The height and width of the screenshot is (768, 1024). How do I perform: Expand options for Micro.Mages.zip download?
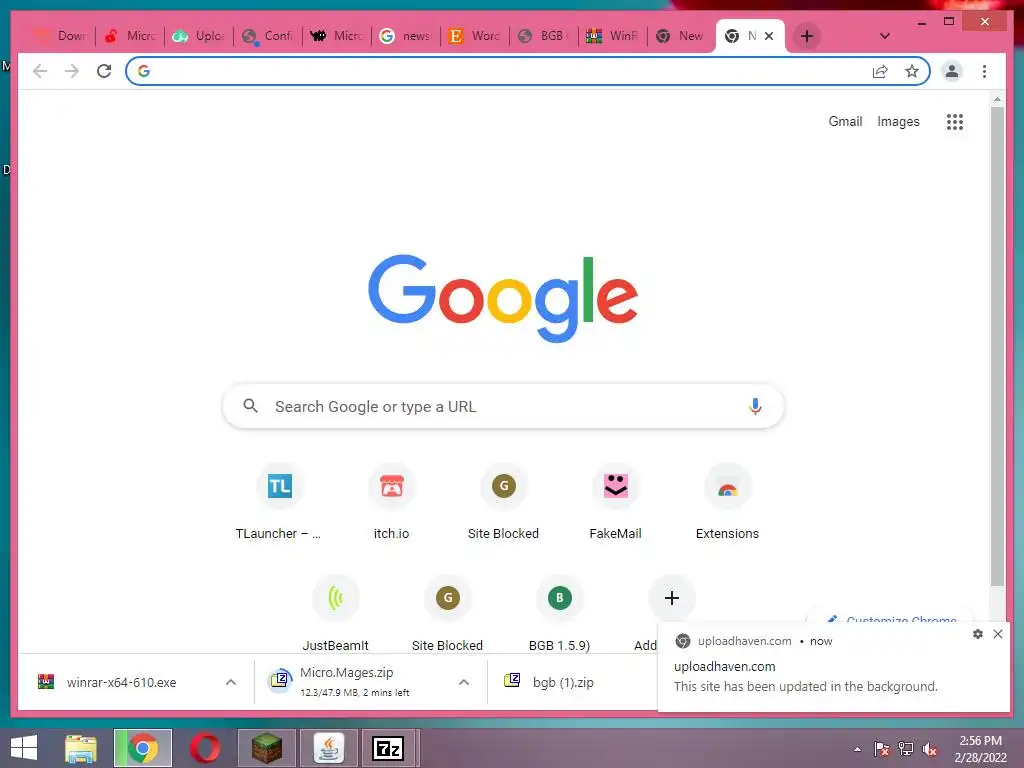point(464,682)
